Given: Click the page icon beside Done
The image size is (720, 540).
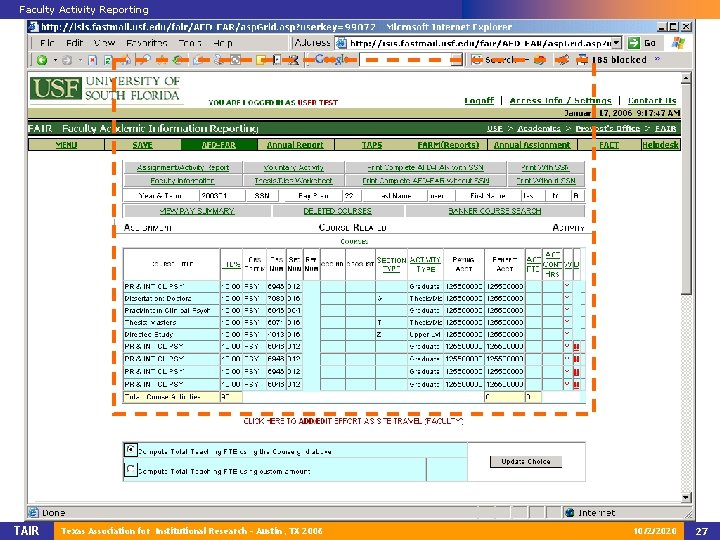Looking at the screenshot, I should [x=33, y=512].
